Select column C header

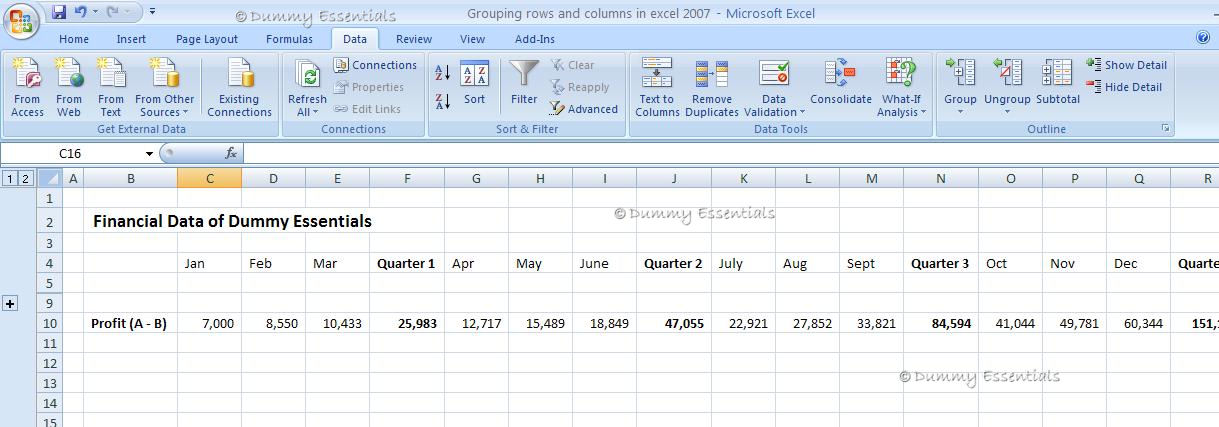click(209, 178)
